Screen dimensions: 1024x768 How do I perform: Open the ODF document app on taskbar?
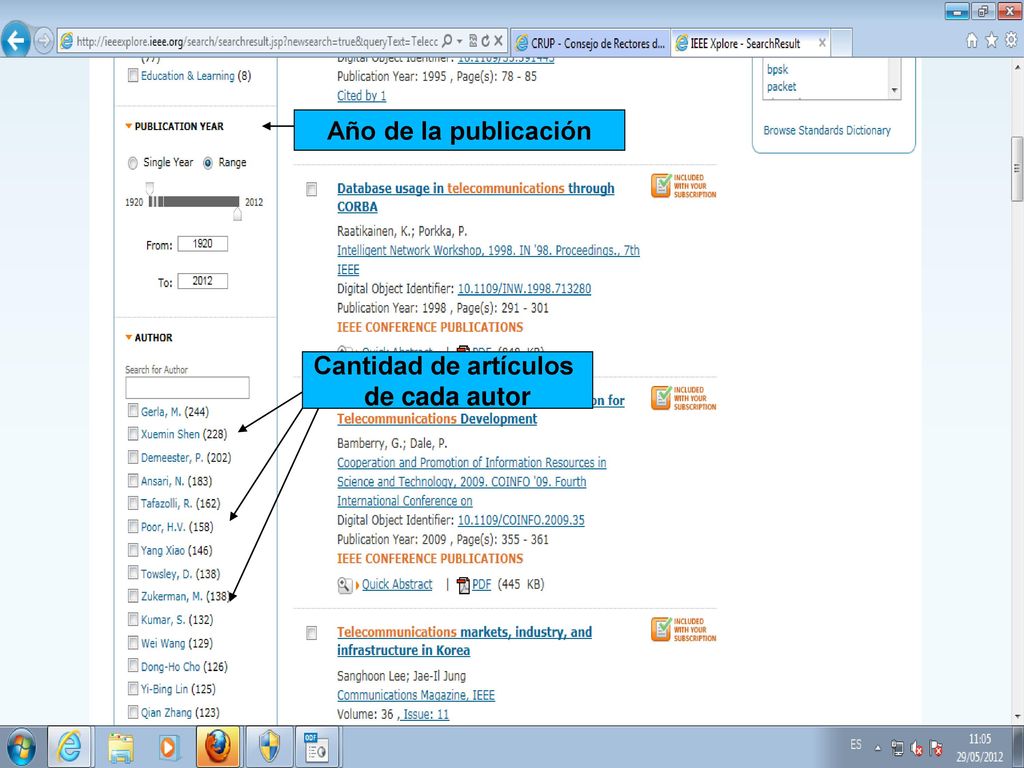click(316, 746)
